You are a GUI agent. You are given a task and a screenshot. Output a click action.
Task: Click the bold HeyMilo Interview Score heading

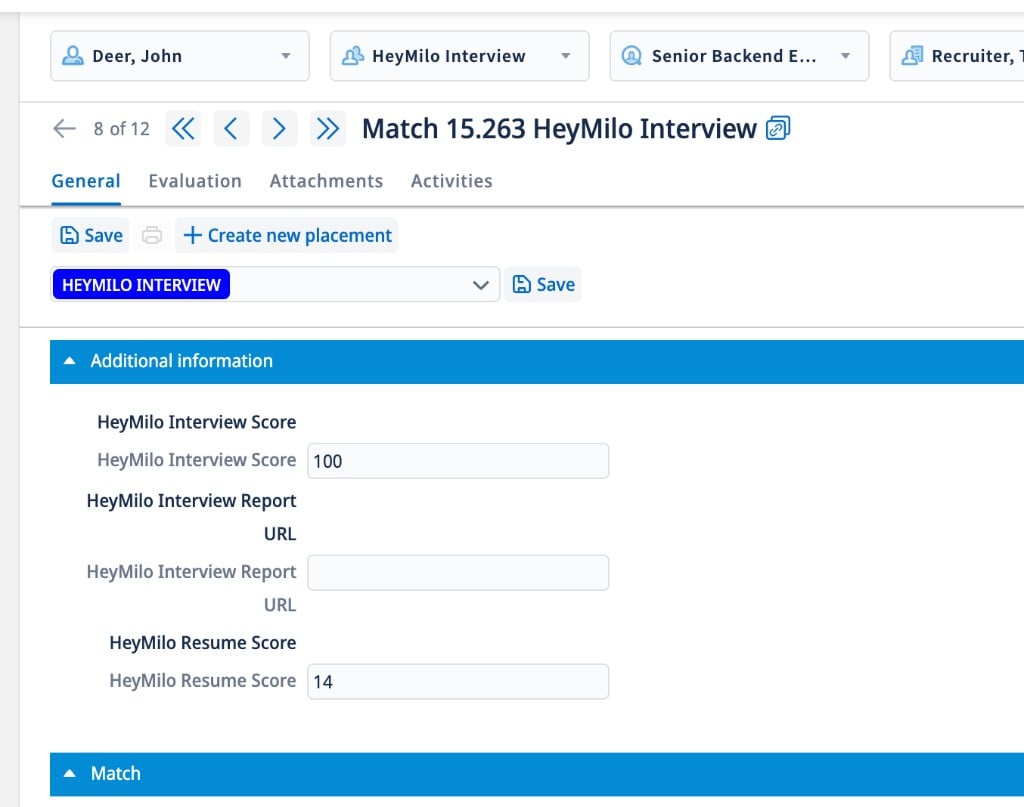(x=197, y=422)
